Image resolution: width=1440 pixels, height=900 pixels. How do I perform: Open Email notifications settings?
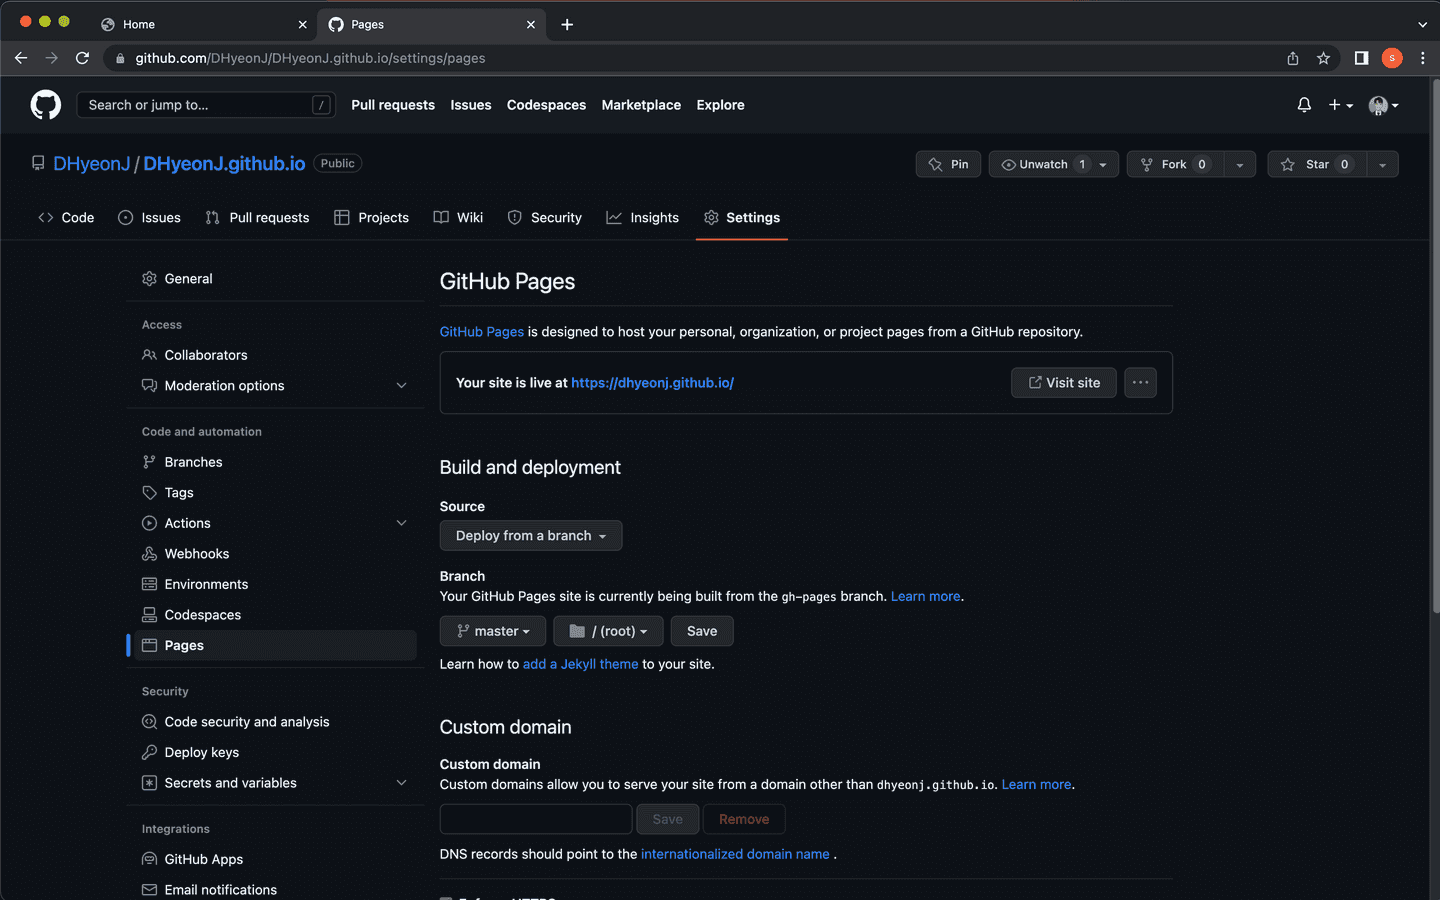272,890
